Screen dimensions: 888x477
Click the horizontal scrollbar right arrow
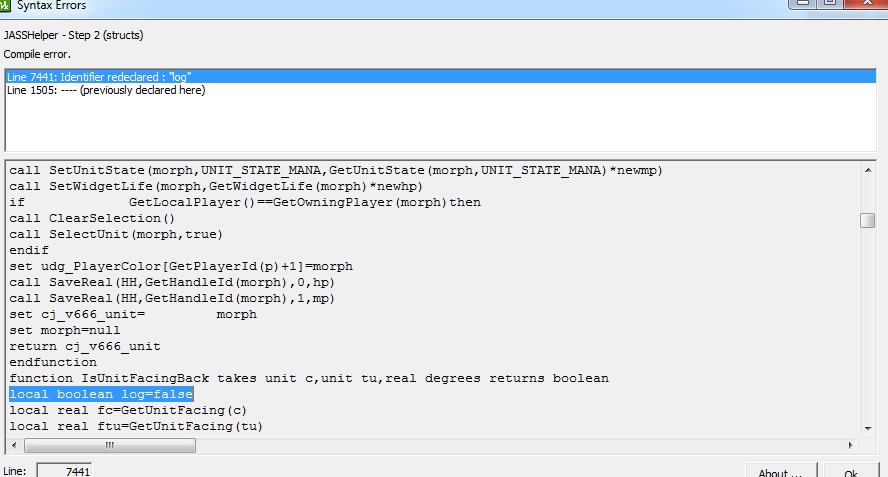(851, 445)
